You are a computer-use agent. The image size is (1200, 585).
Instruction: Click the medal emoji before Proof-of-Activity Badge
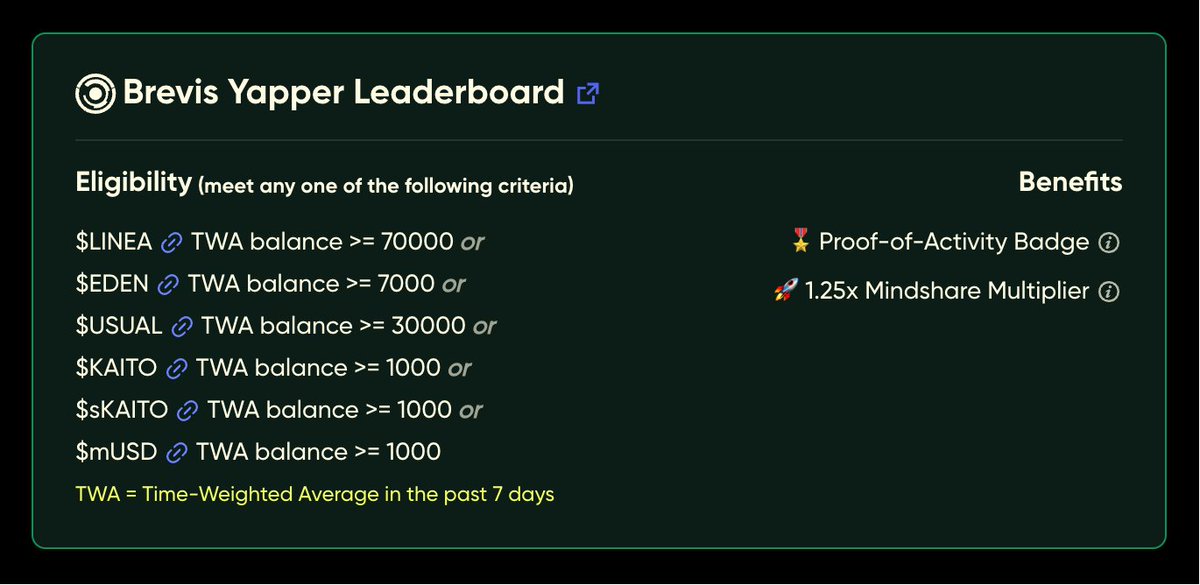pos(800,241)
